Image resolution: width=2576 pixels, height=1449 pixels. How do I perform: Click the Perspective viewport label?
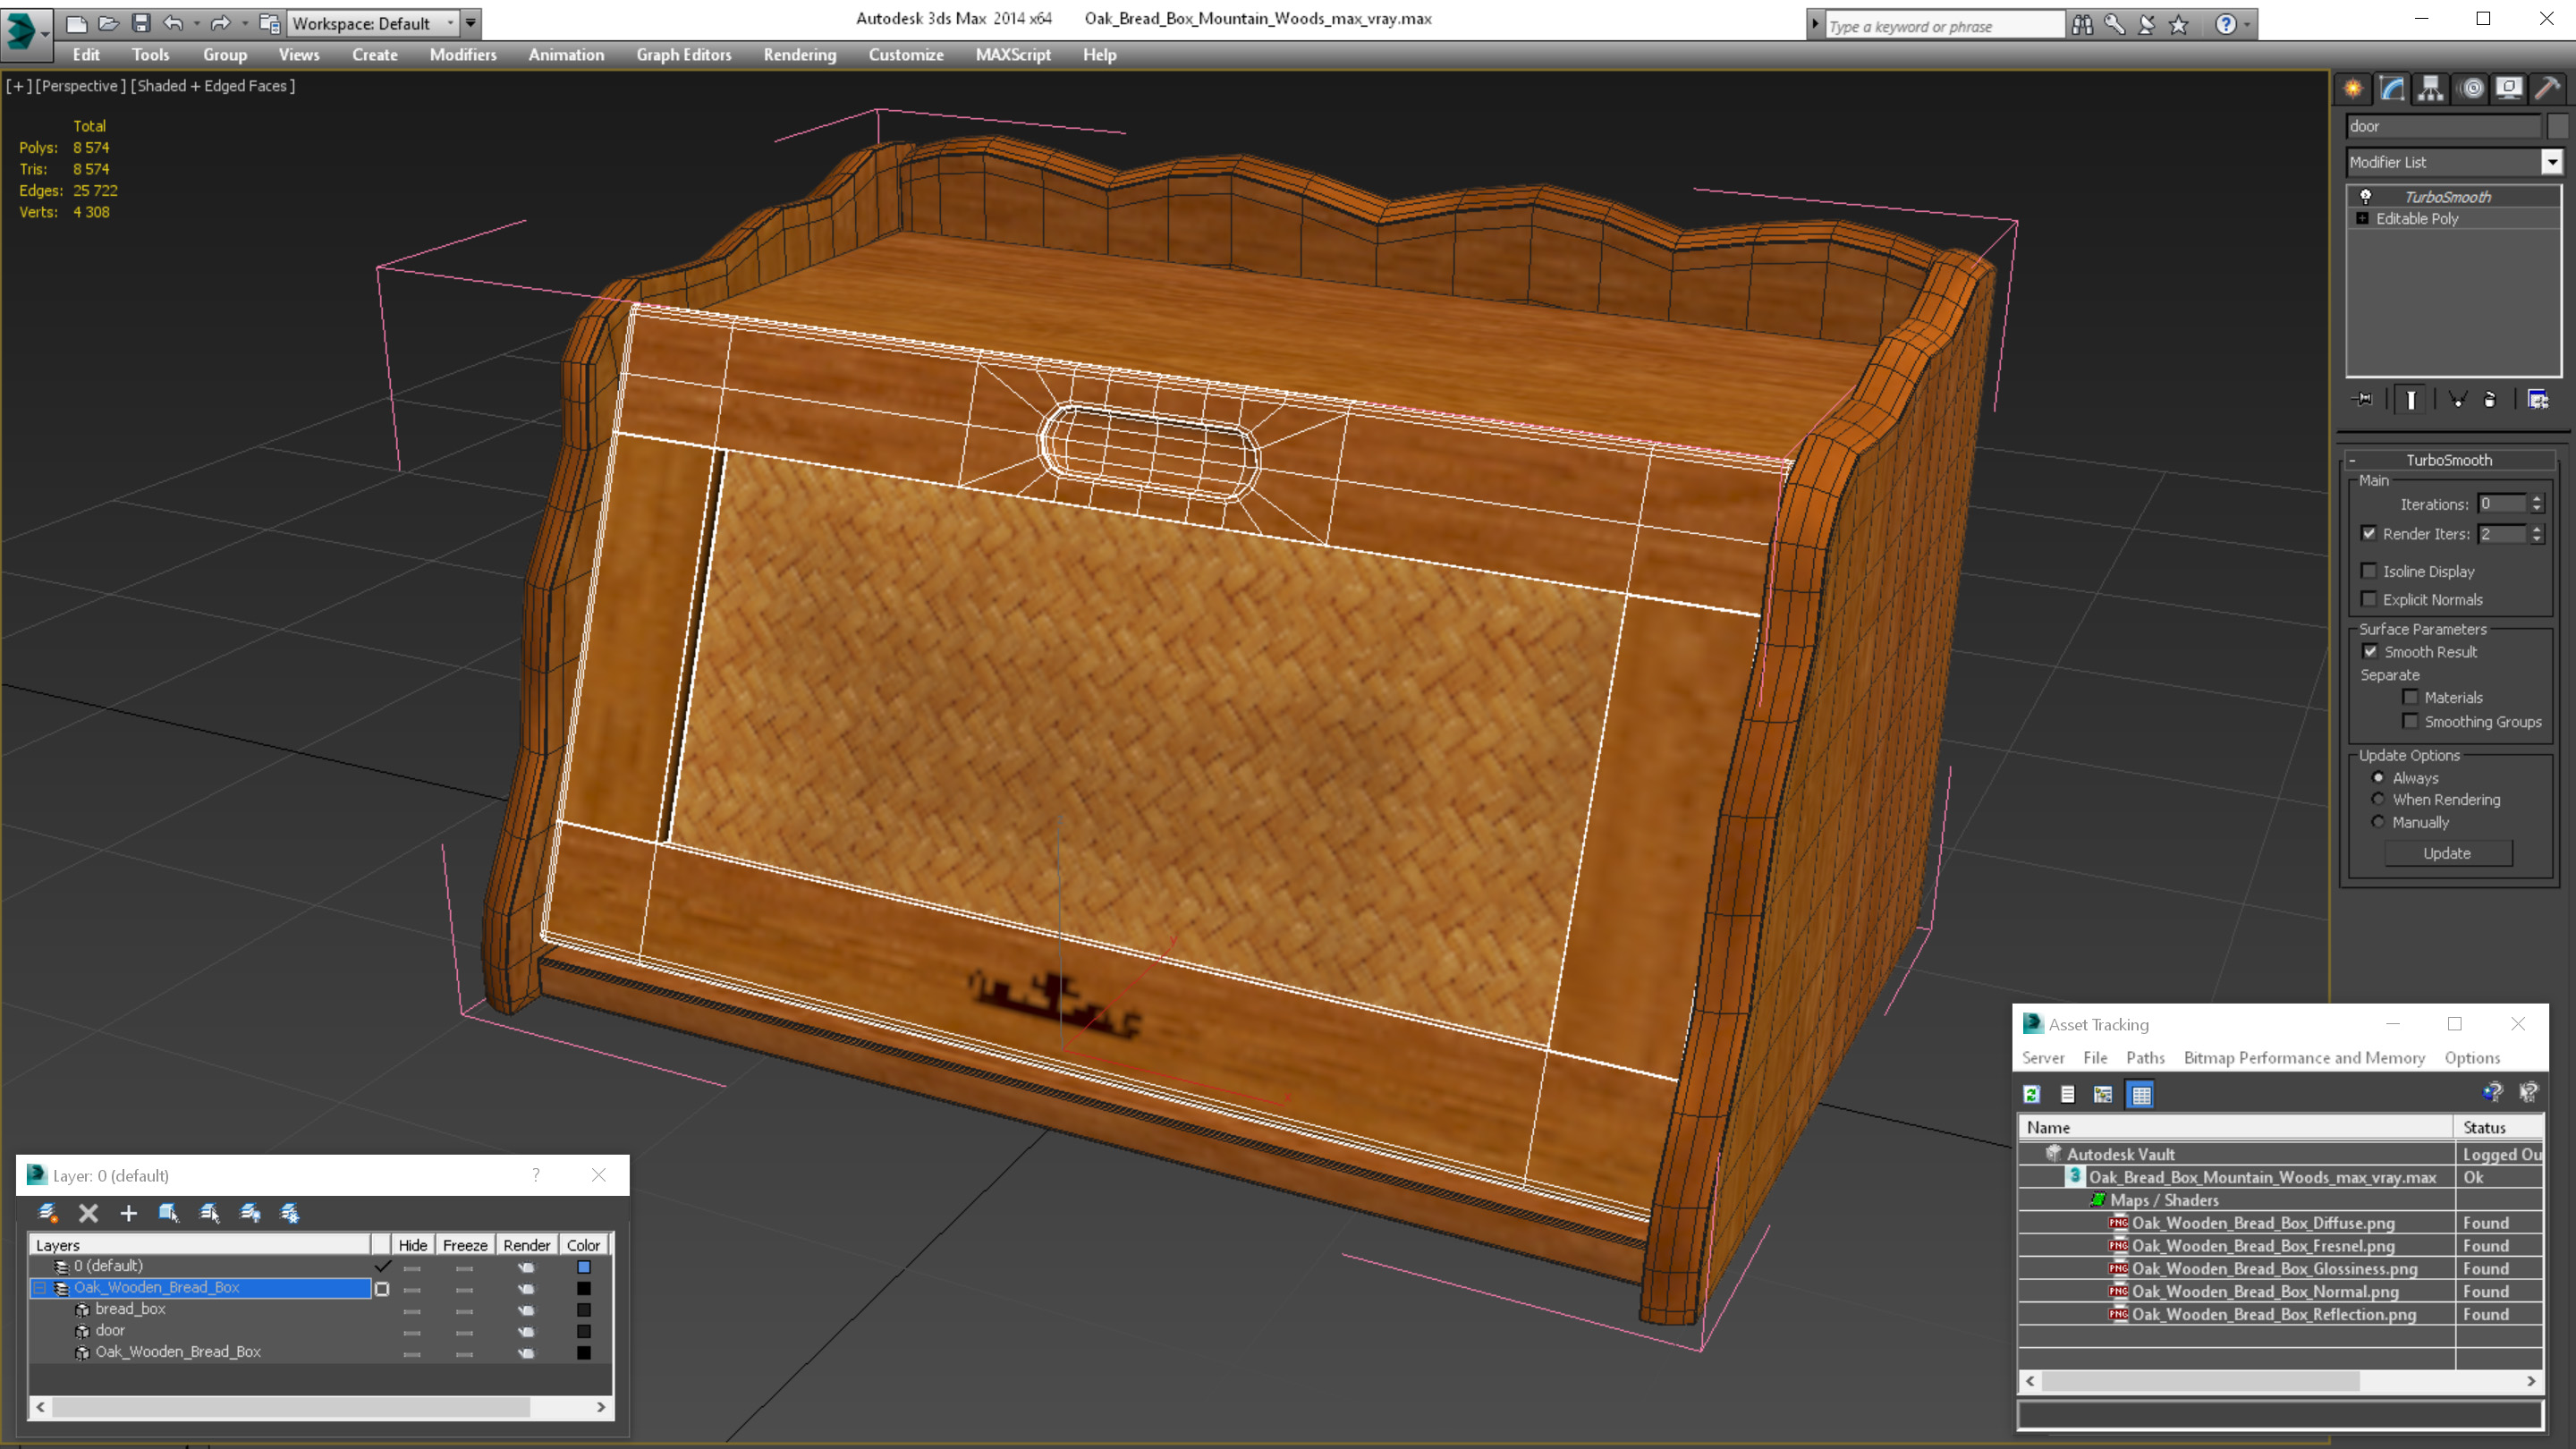[x=80, y=86]
